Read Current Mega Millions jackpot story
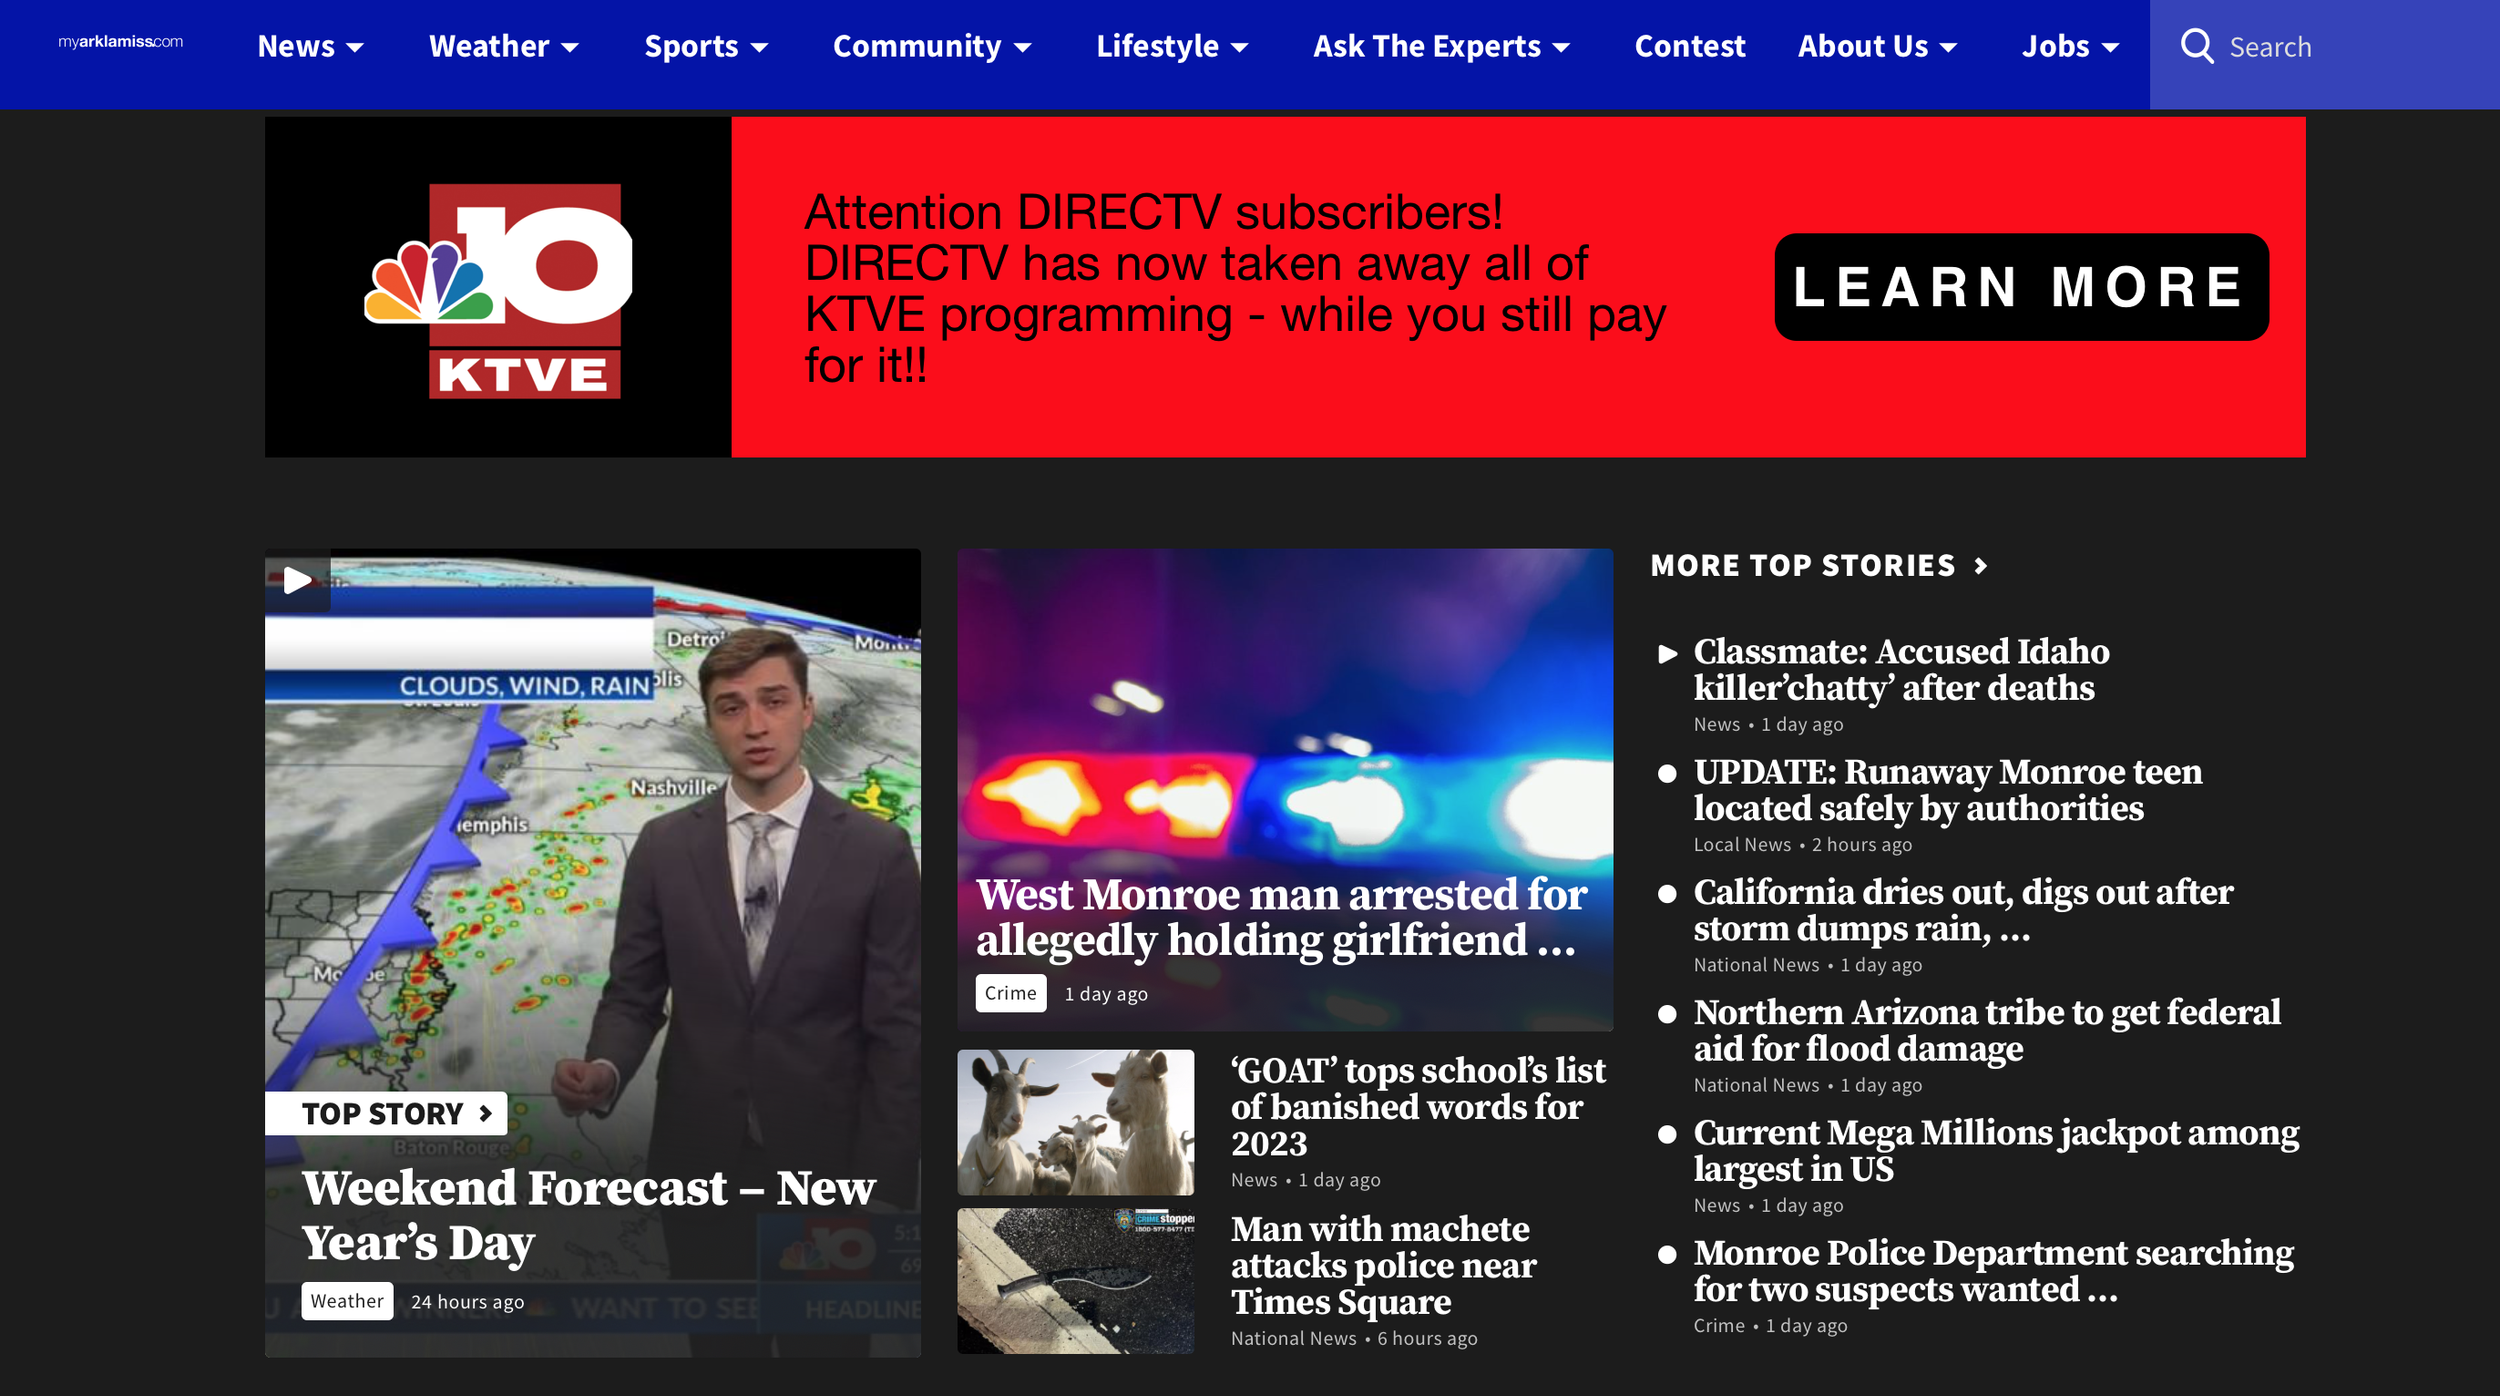The image size is (2500, 1396). [x=1996, y=1150]
